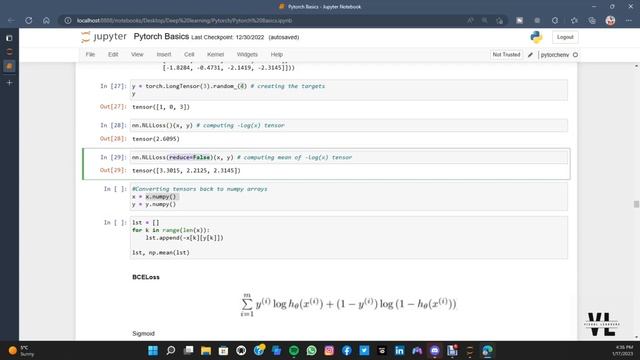This screenshot has width=640, height=360.
Task: Open Spotify from taskbar
Action: click(293, 351)
